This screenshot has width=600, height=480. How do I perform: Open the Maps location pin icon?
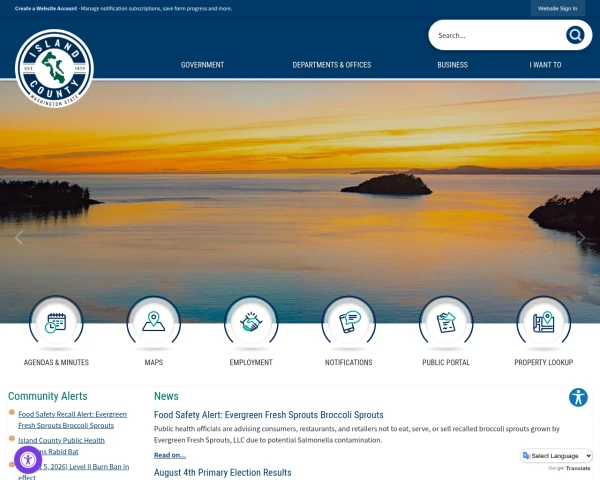point(153,322)
